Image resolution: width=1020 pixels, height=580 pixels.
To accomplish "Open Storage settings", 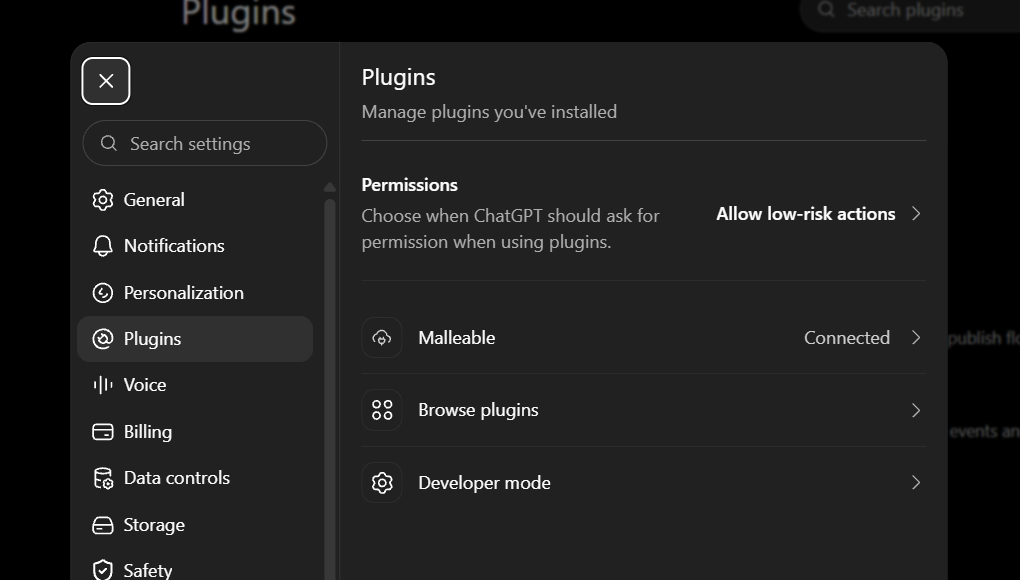I will click(195, 525).
